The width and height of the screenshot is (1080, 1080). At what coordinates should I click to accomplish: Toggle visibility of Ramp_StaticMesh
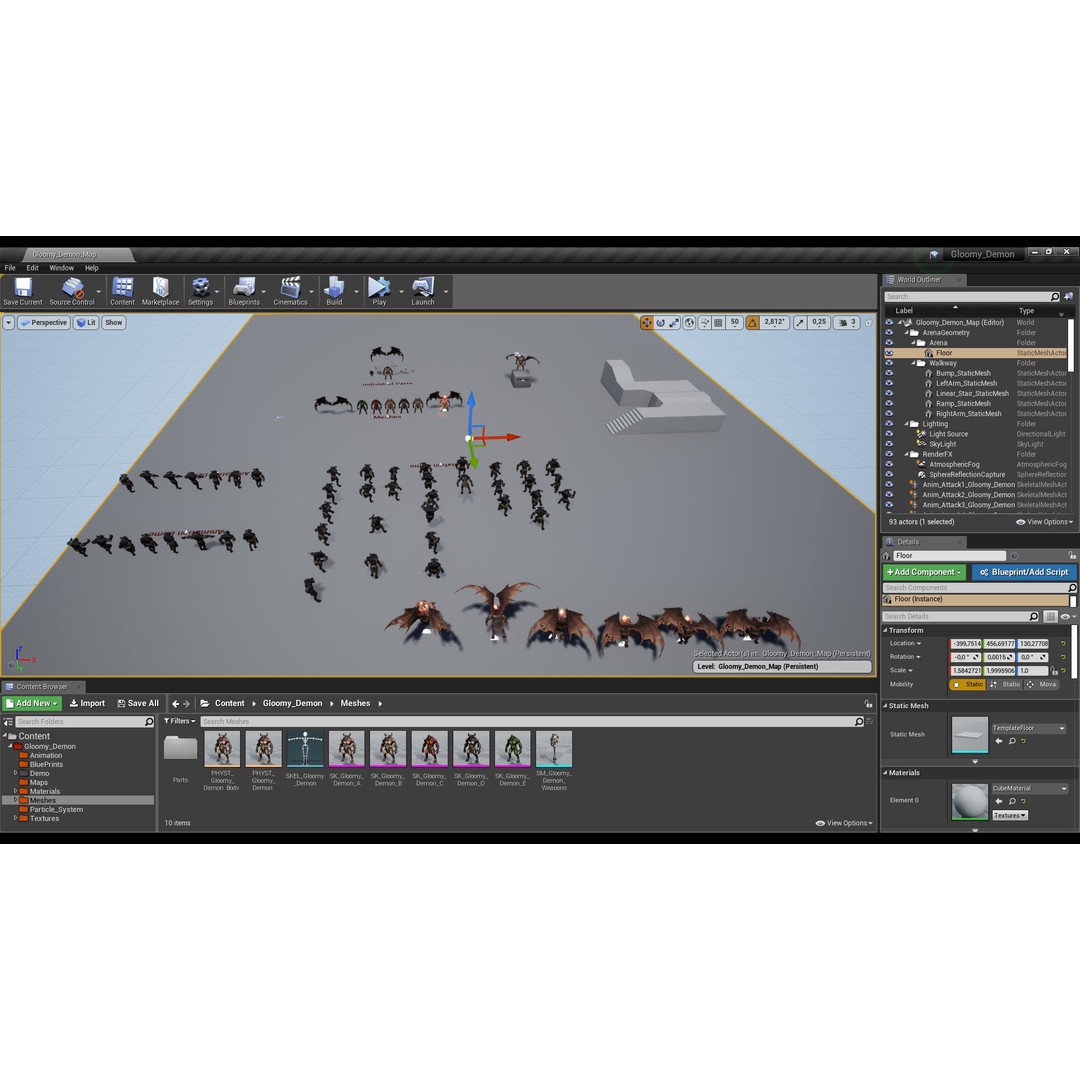pos(889,404)
